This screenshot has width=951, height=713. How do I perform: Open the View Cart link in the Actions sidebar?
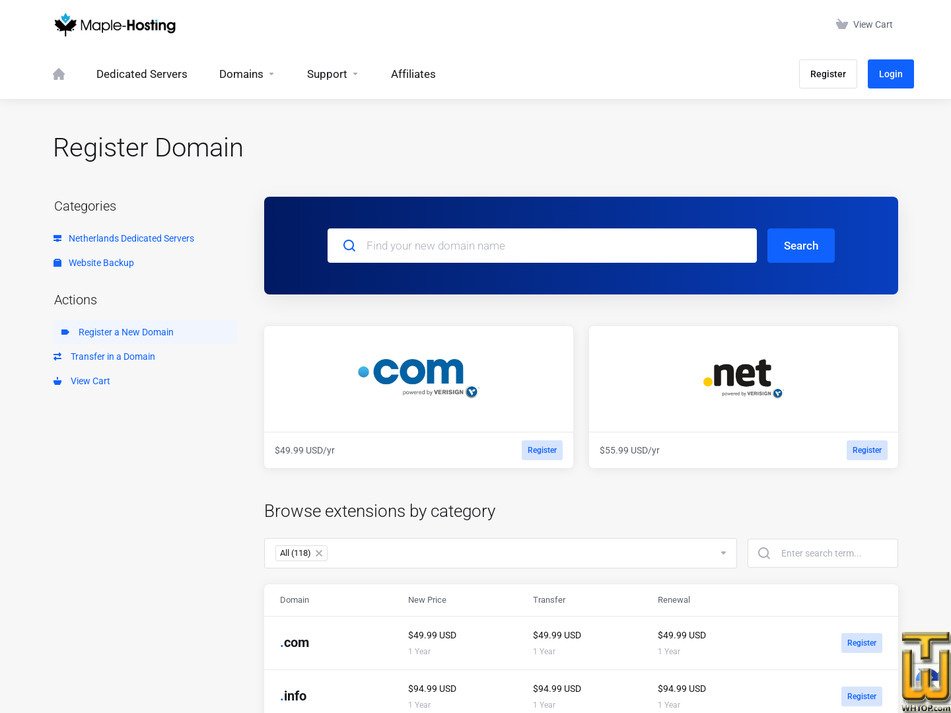pos(90,381)
